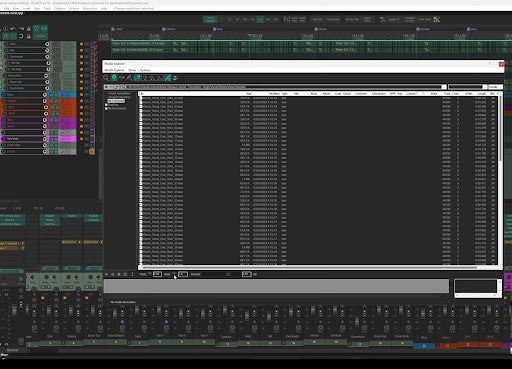Image resolution: width=512 pixels, height=369 pixels.
Task: Toggle green auto-crossfade icon in main toolbar
Action: pos(37,29)
